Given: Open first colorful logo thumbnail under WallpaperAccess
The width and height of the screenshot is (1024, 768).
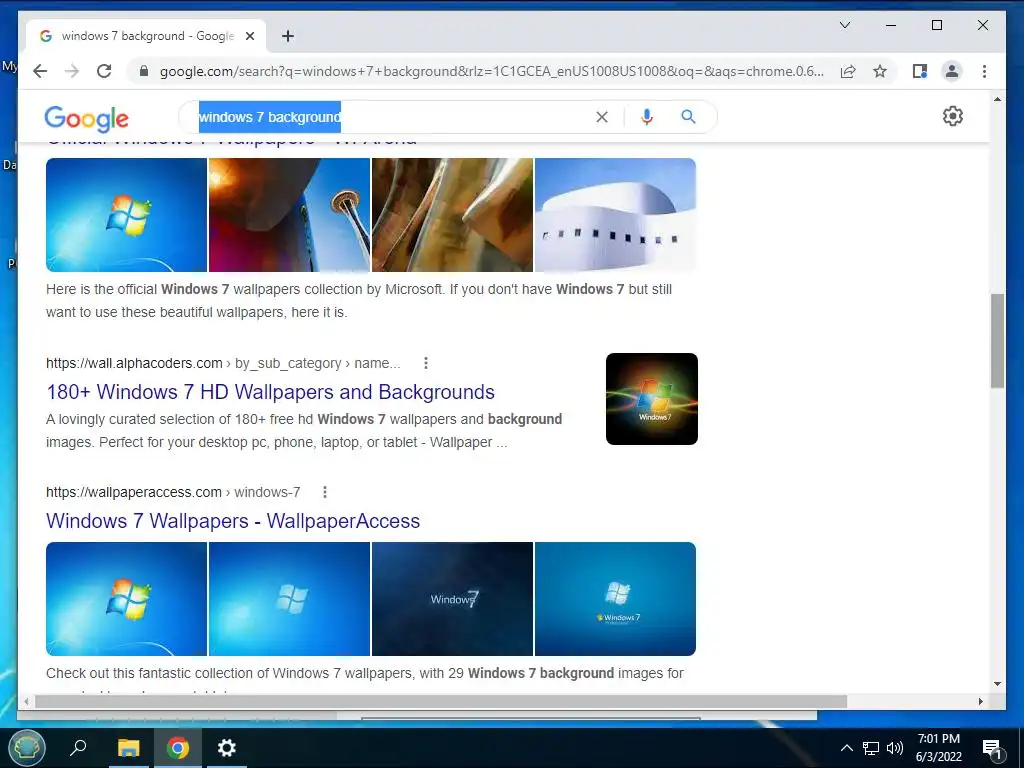Looking at the screenshot, I should tap(126, 599).
